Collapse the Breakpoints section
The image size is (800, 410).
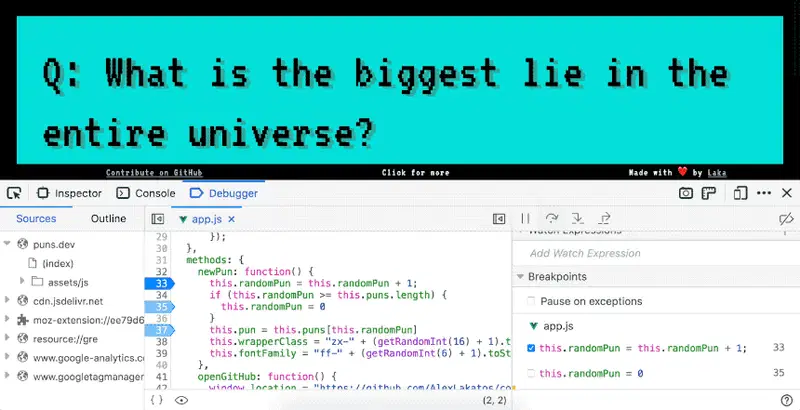tap(520, 277)
